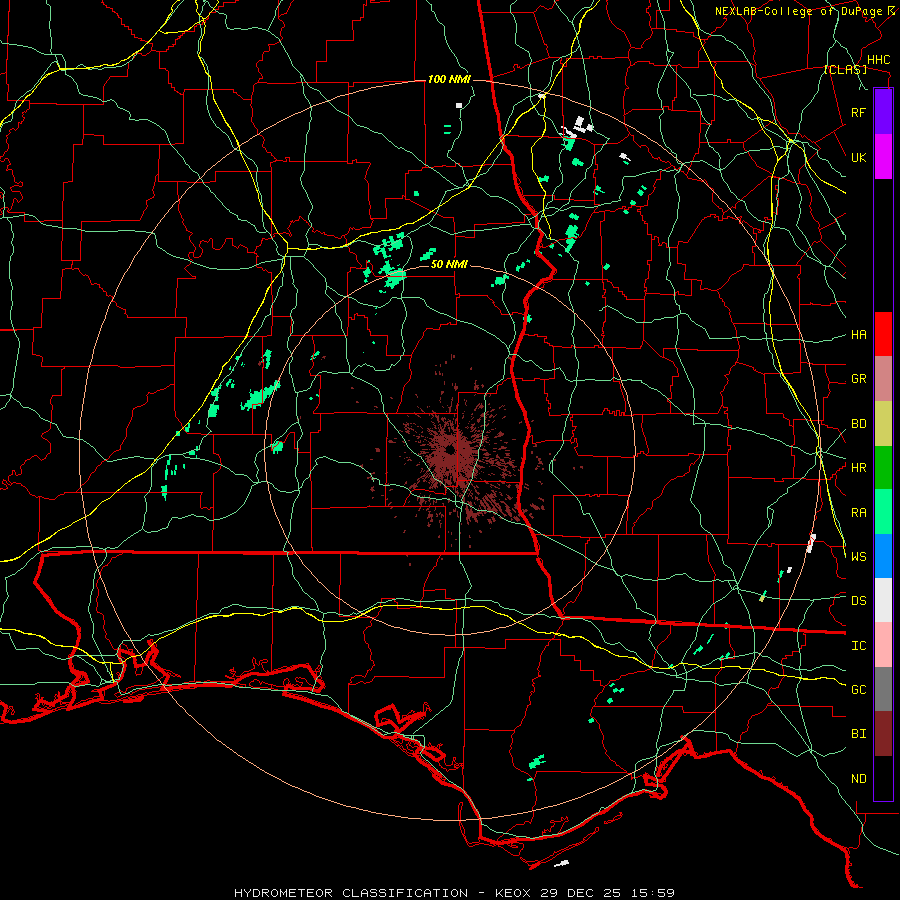
Task: Click the UK legend label
Action: 858,157
